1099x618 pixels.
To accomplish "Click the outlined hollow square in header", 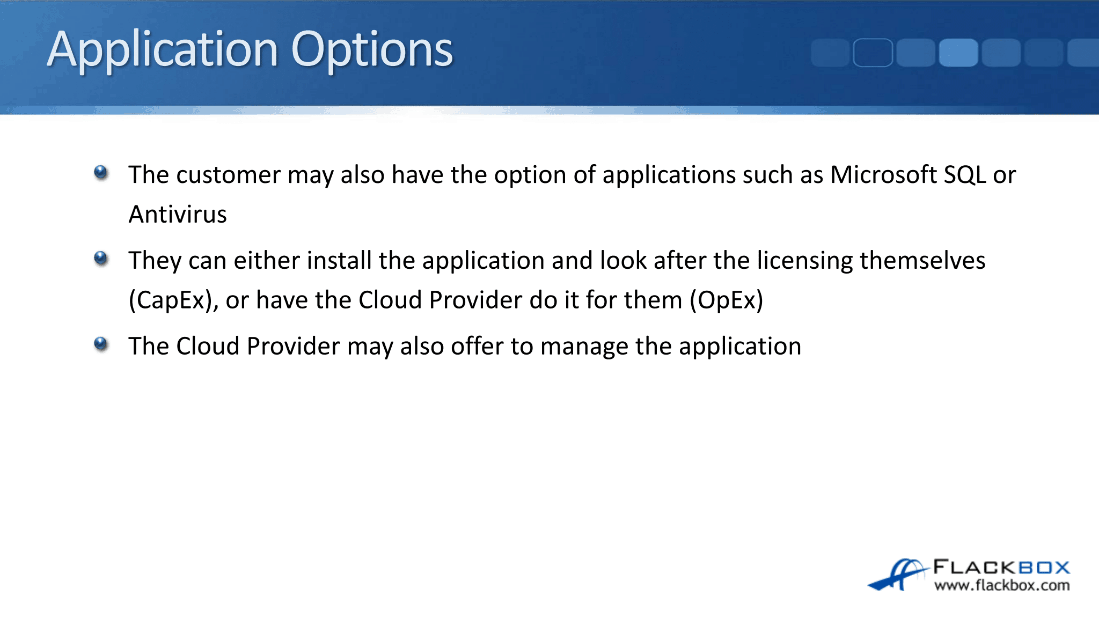I will pyautogui.click(x=872, y=52).
